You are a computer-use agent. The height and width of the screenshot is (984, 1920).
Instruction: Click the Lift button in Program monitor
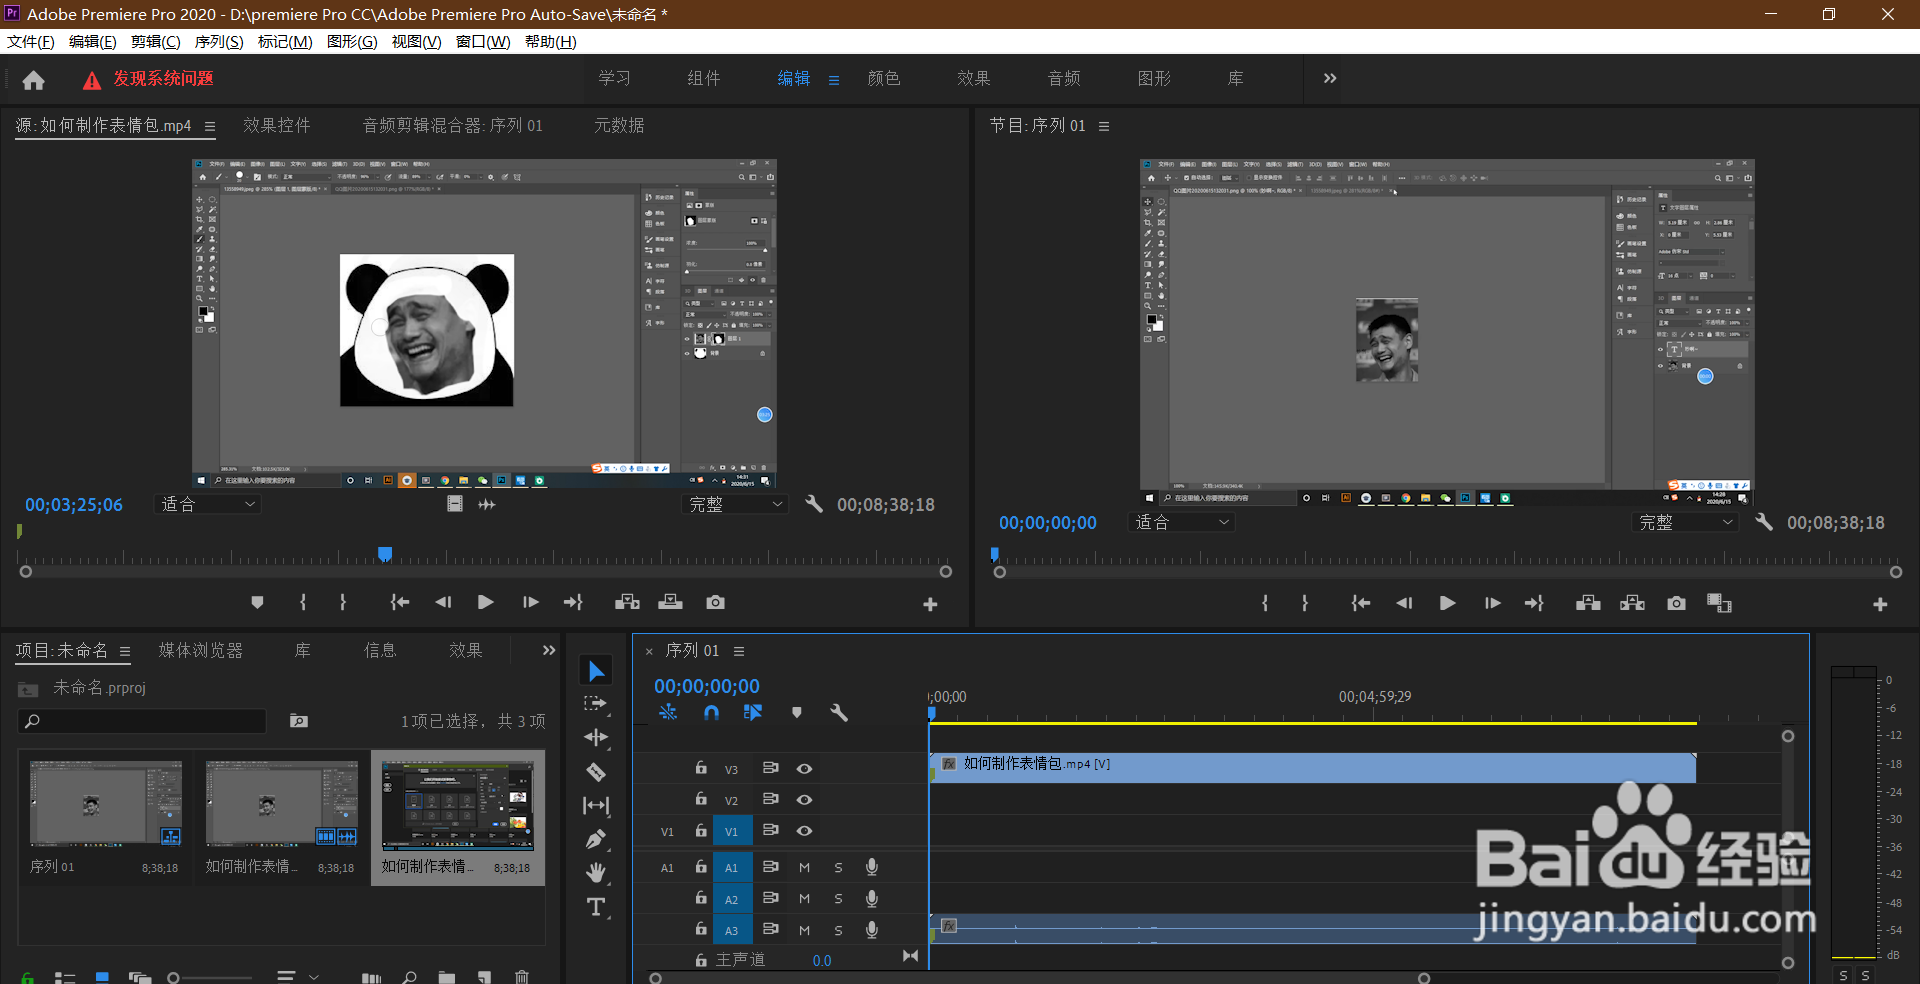(1588, 603)
